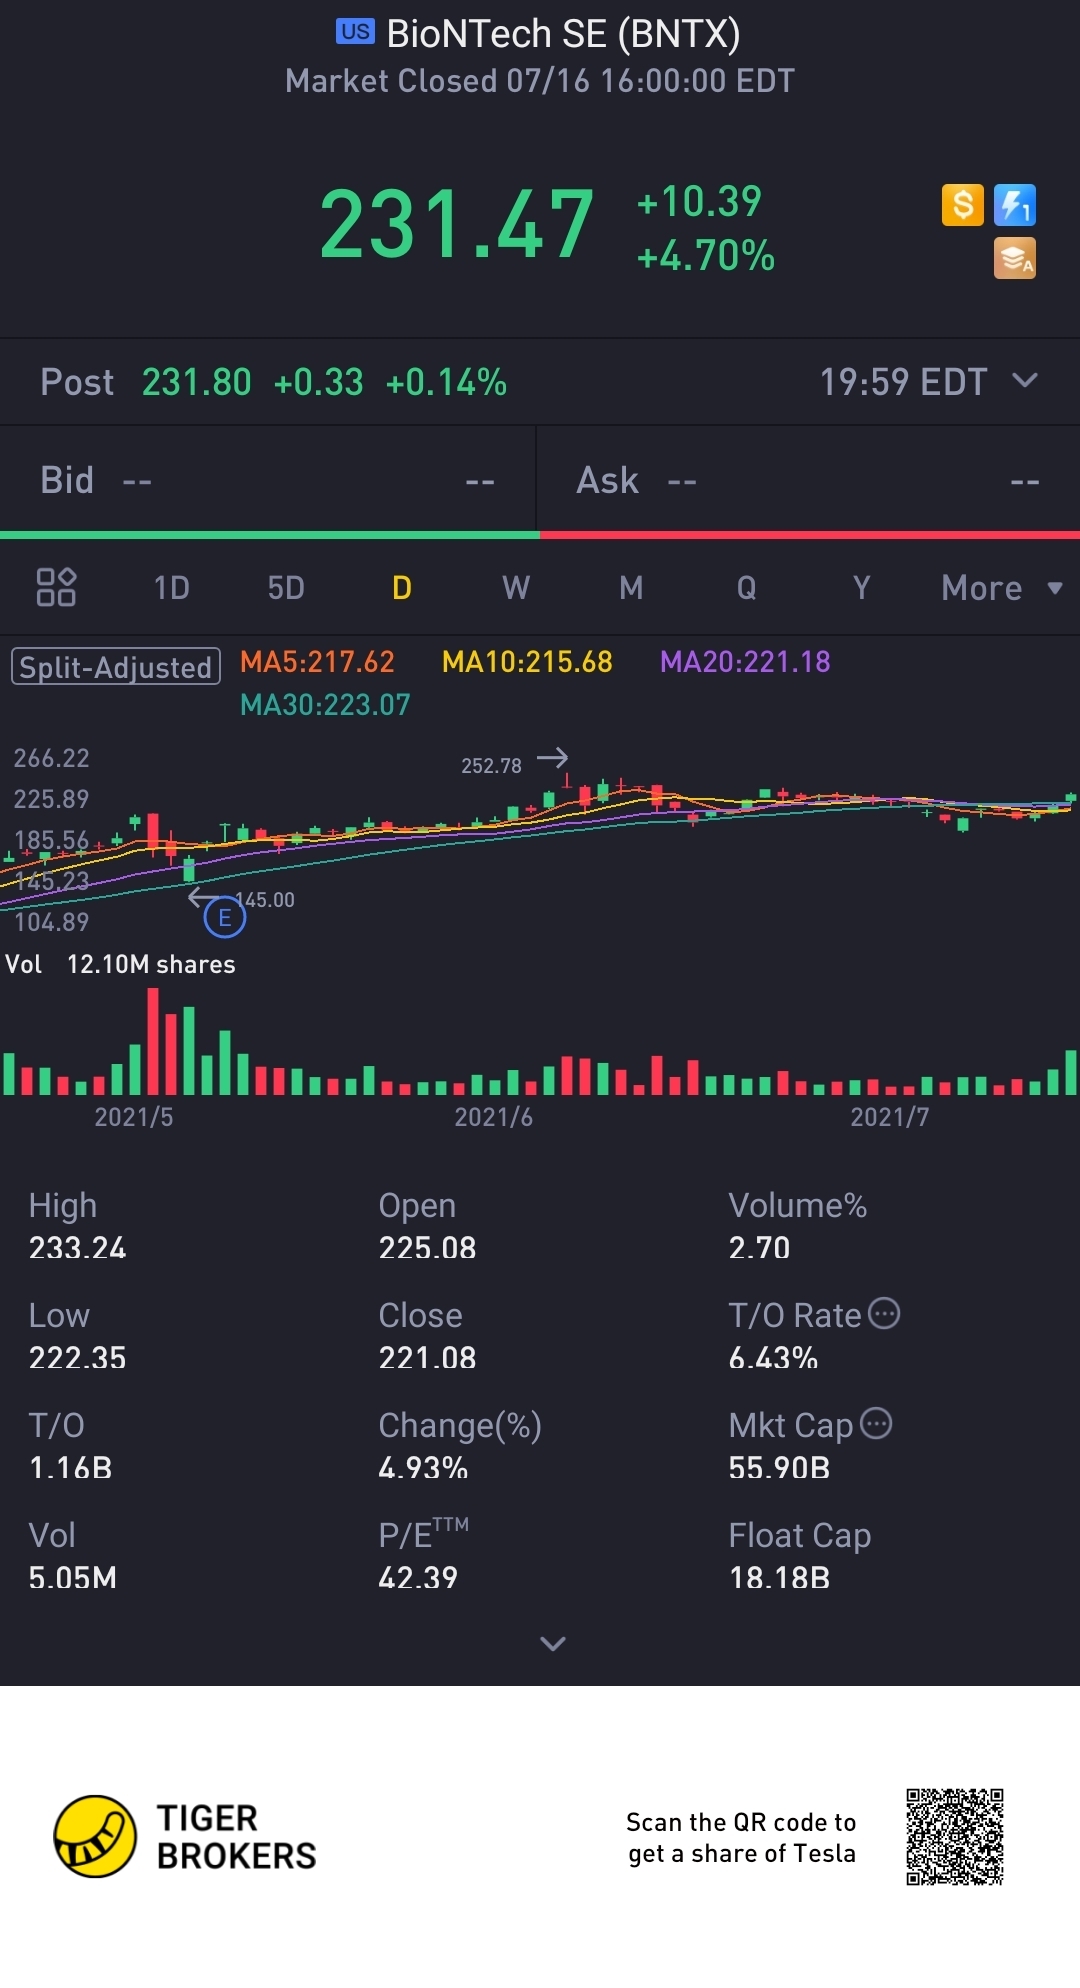The width and height of the screenshot is (1080, 1988).
Task: Tap the P/E TTM 42.39 value
Action: click(418, 1577)
